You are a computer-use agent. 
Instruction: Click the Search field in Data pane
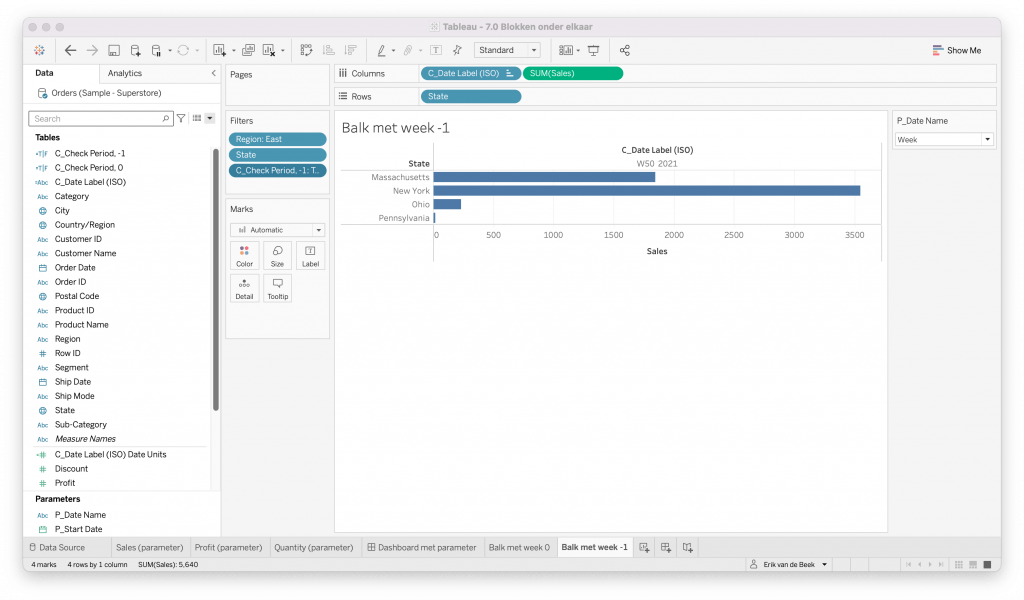tap(100, 118)
